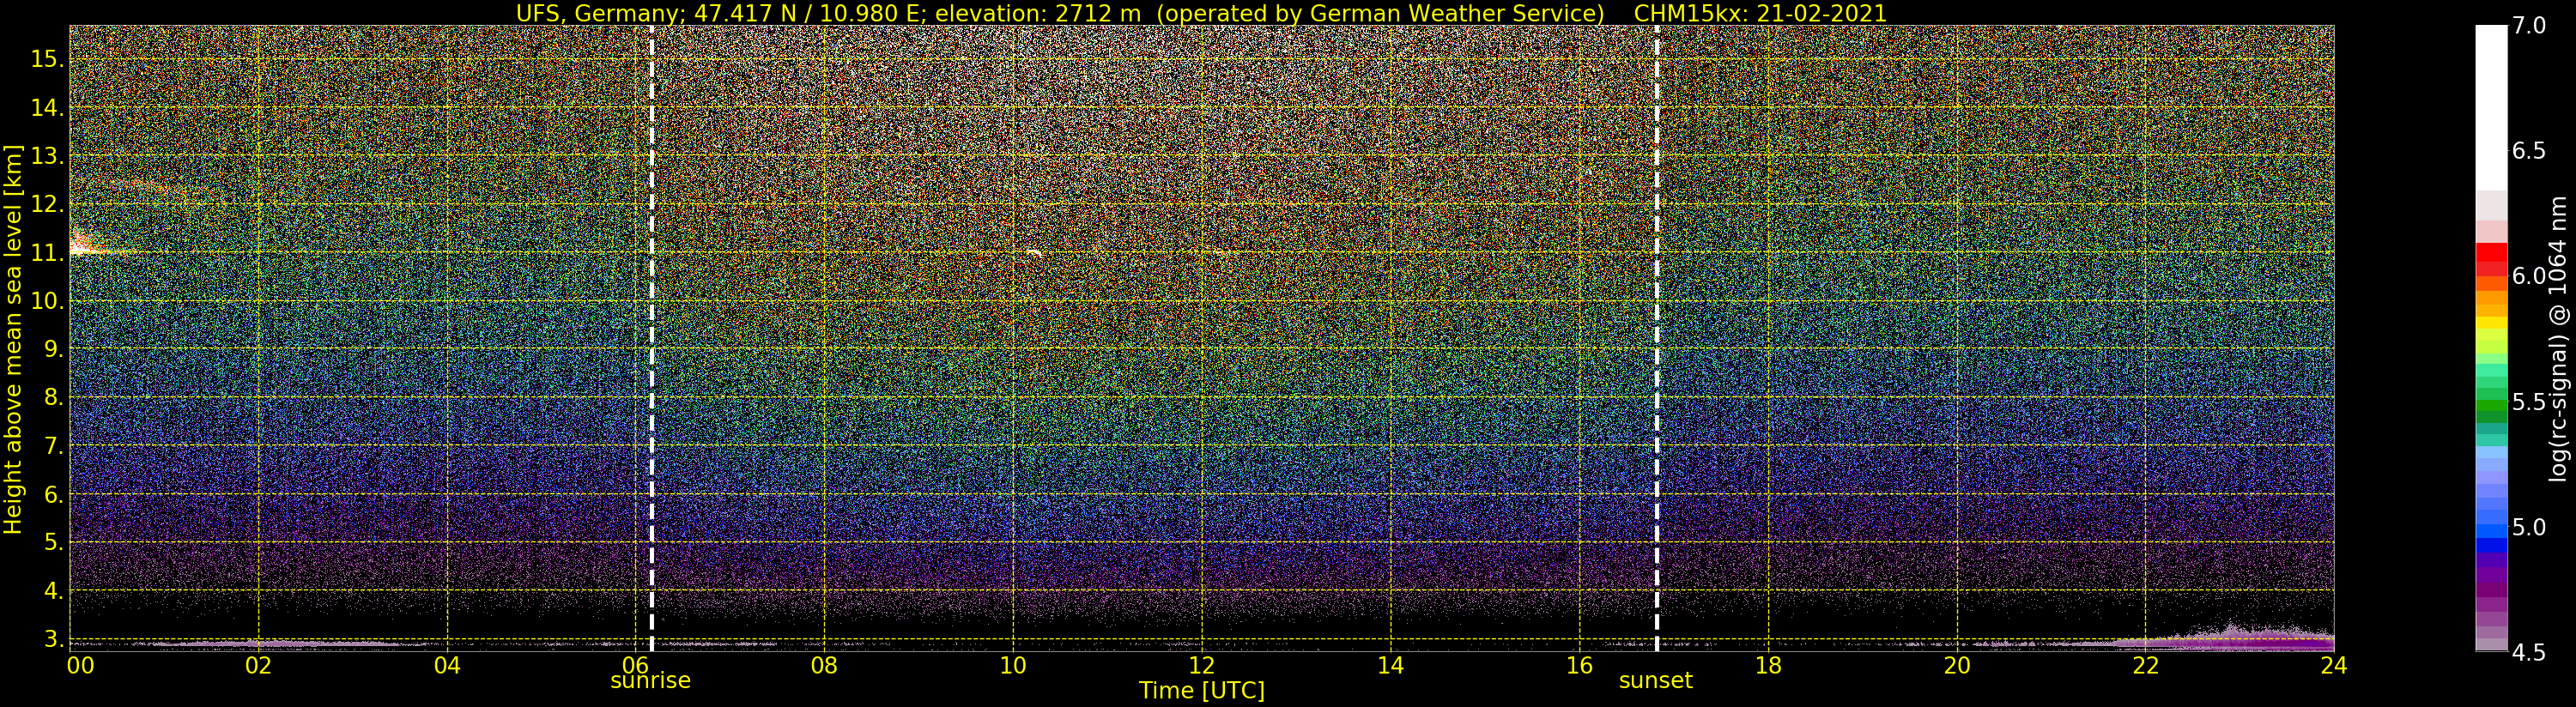This screenshot has height=707, width=2576.
Task: Click the 'Height above mean sea level [km]' axis label
Action: point(13,338)
